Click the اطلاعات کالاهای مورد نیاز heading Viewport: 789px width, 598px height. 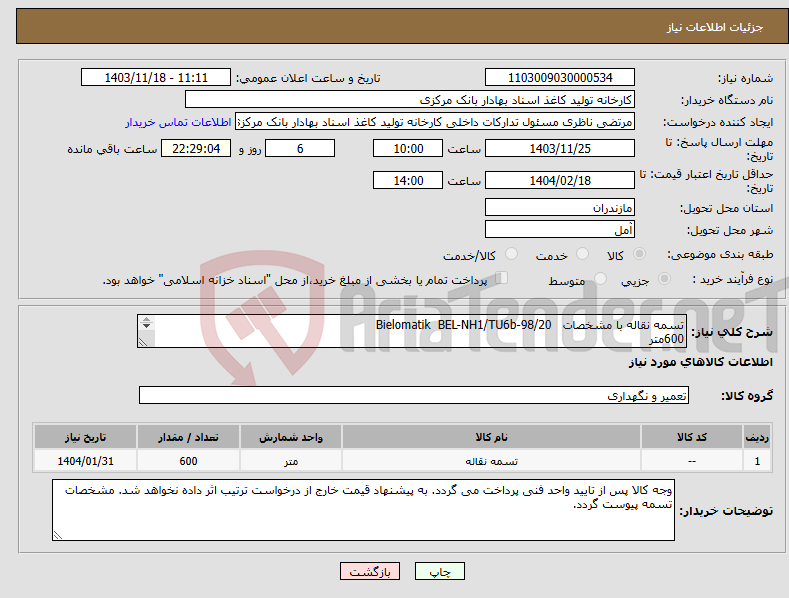click(x=700, y=362)
